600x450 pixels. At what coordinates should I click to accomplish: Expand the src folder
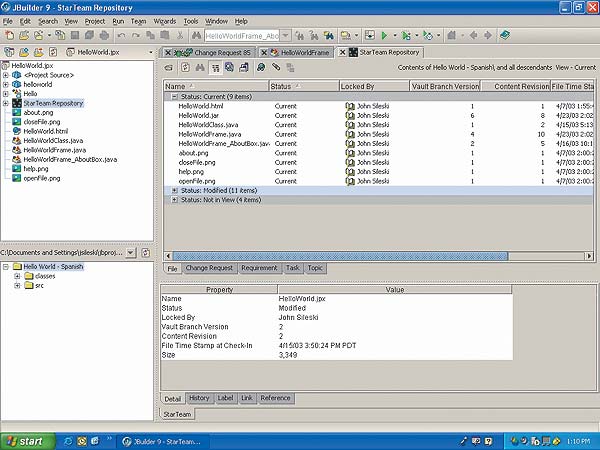click(x=17, y=285)
